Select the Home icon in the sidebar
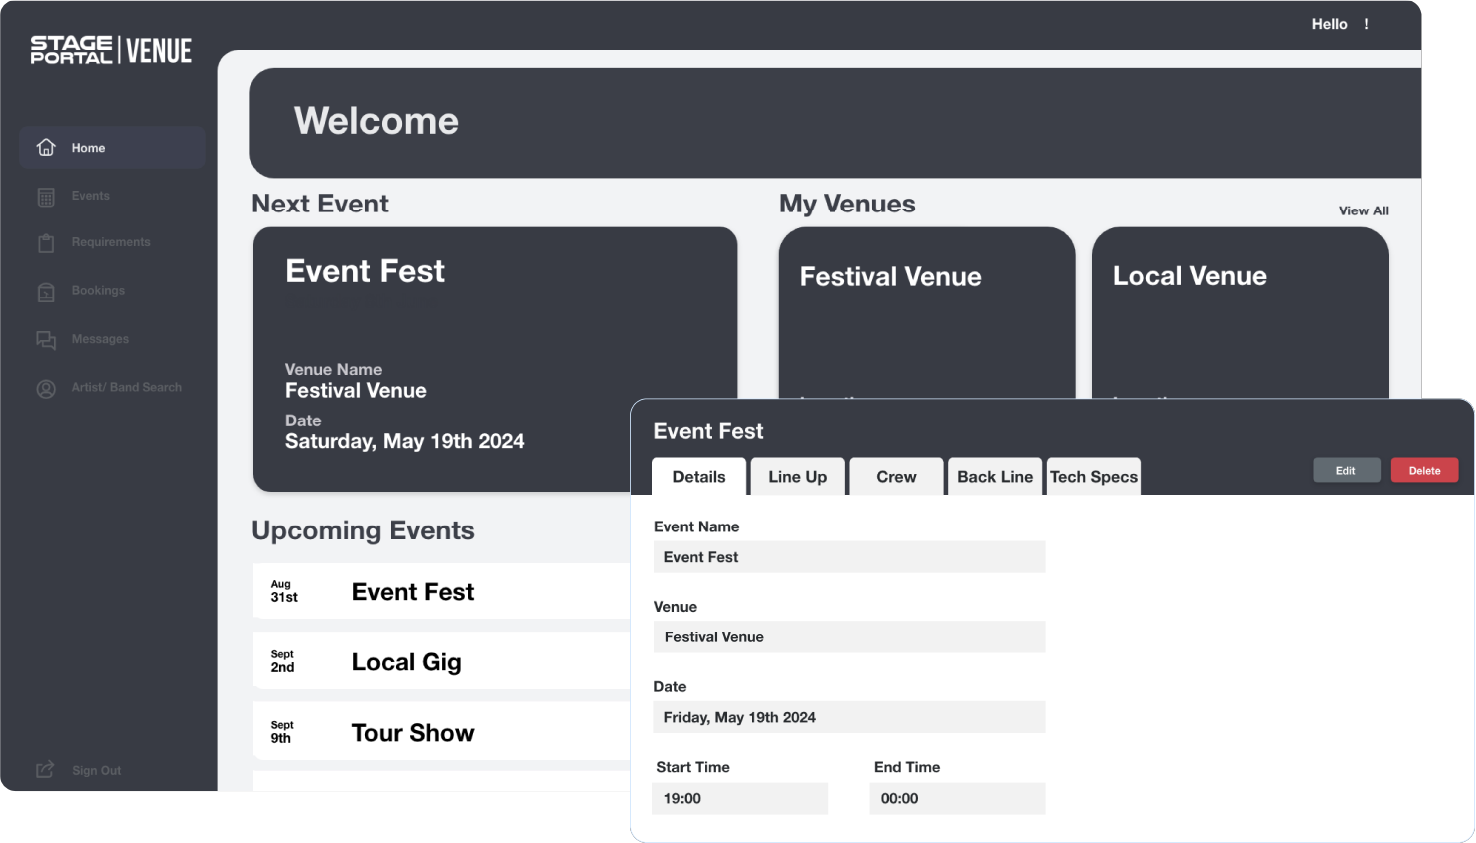 (46, 147)
